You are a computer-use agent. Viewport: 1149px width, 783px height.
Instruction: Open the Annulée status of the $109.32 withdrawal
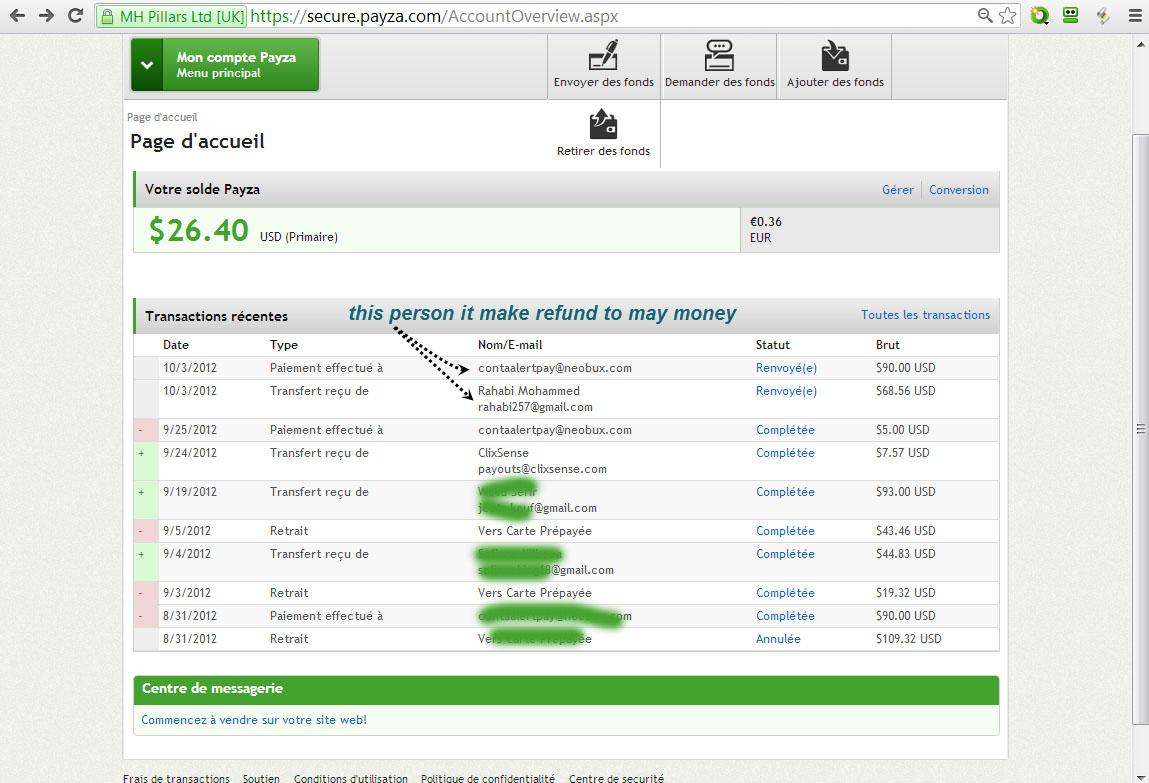tap(778, 639)
